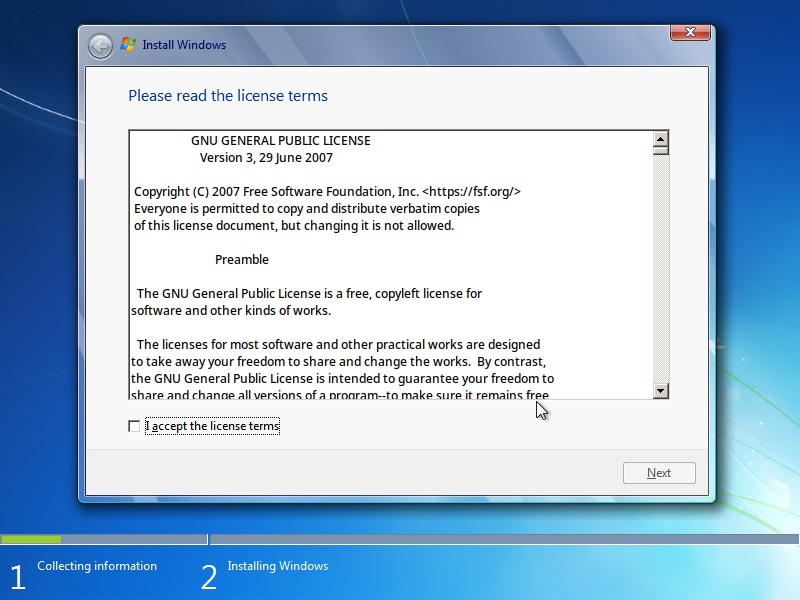Click the 'Preamble' heading in license text
This screenshot has width=800, height=600.
[242, 259]
